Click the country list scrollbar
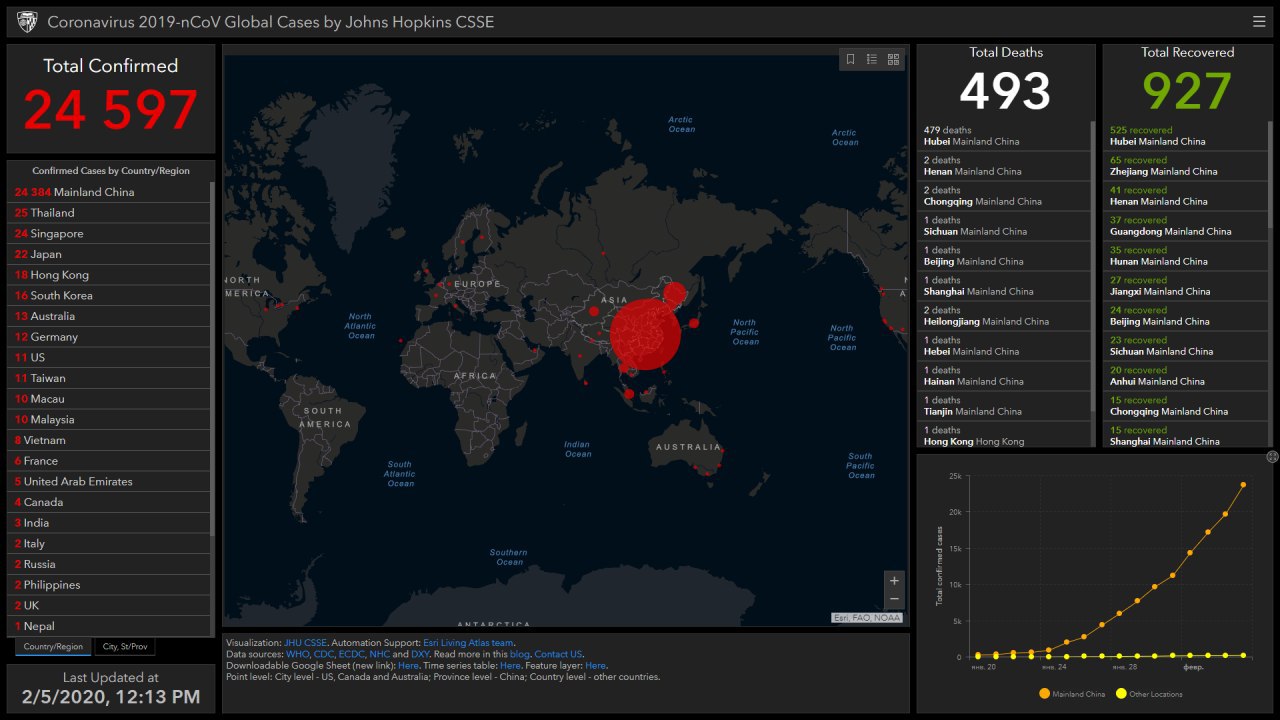1280x720 pixels. coord(212,360)
